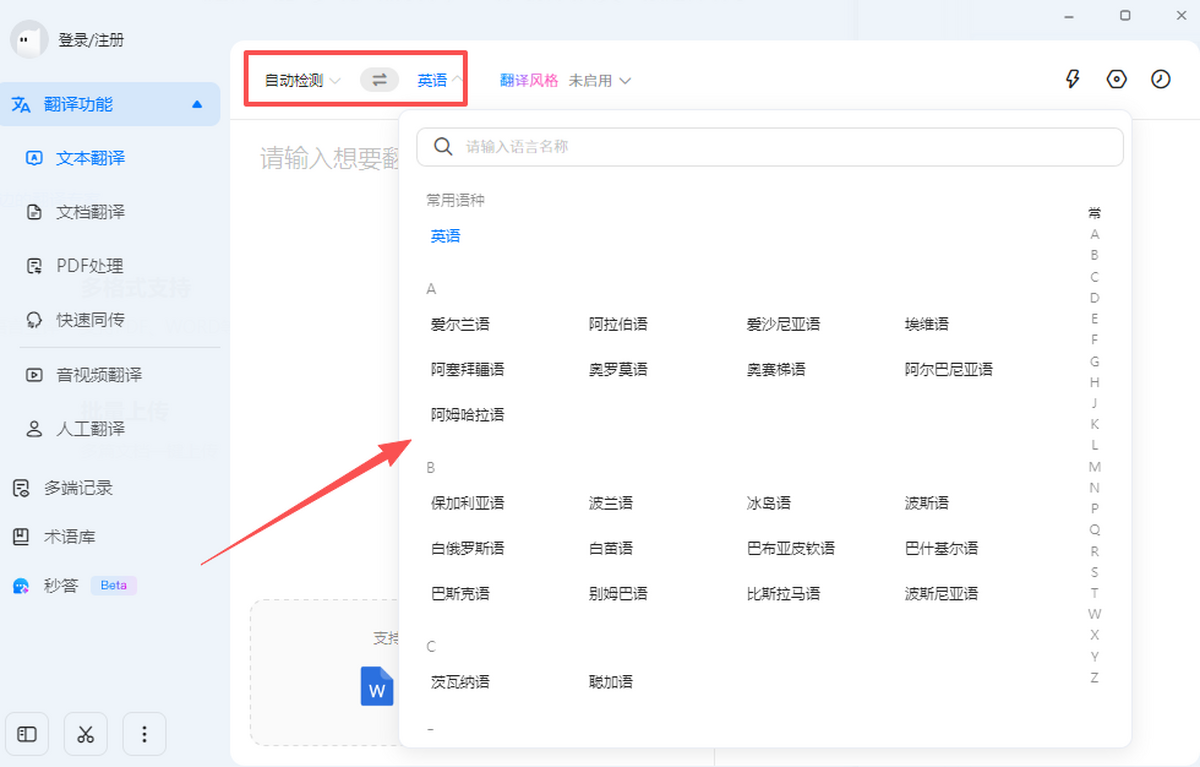Click the lightning bolt quick icon
This screenshot has width=1200, height=767.
click(x=1073, y=79)
